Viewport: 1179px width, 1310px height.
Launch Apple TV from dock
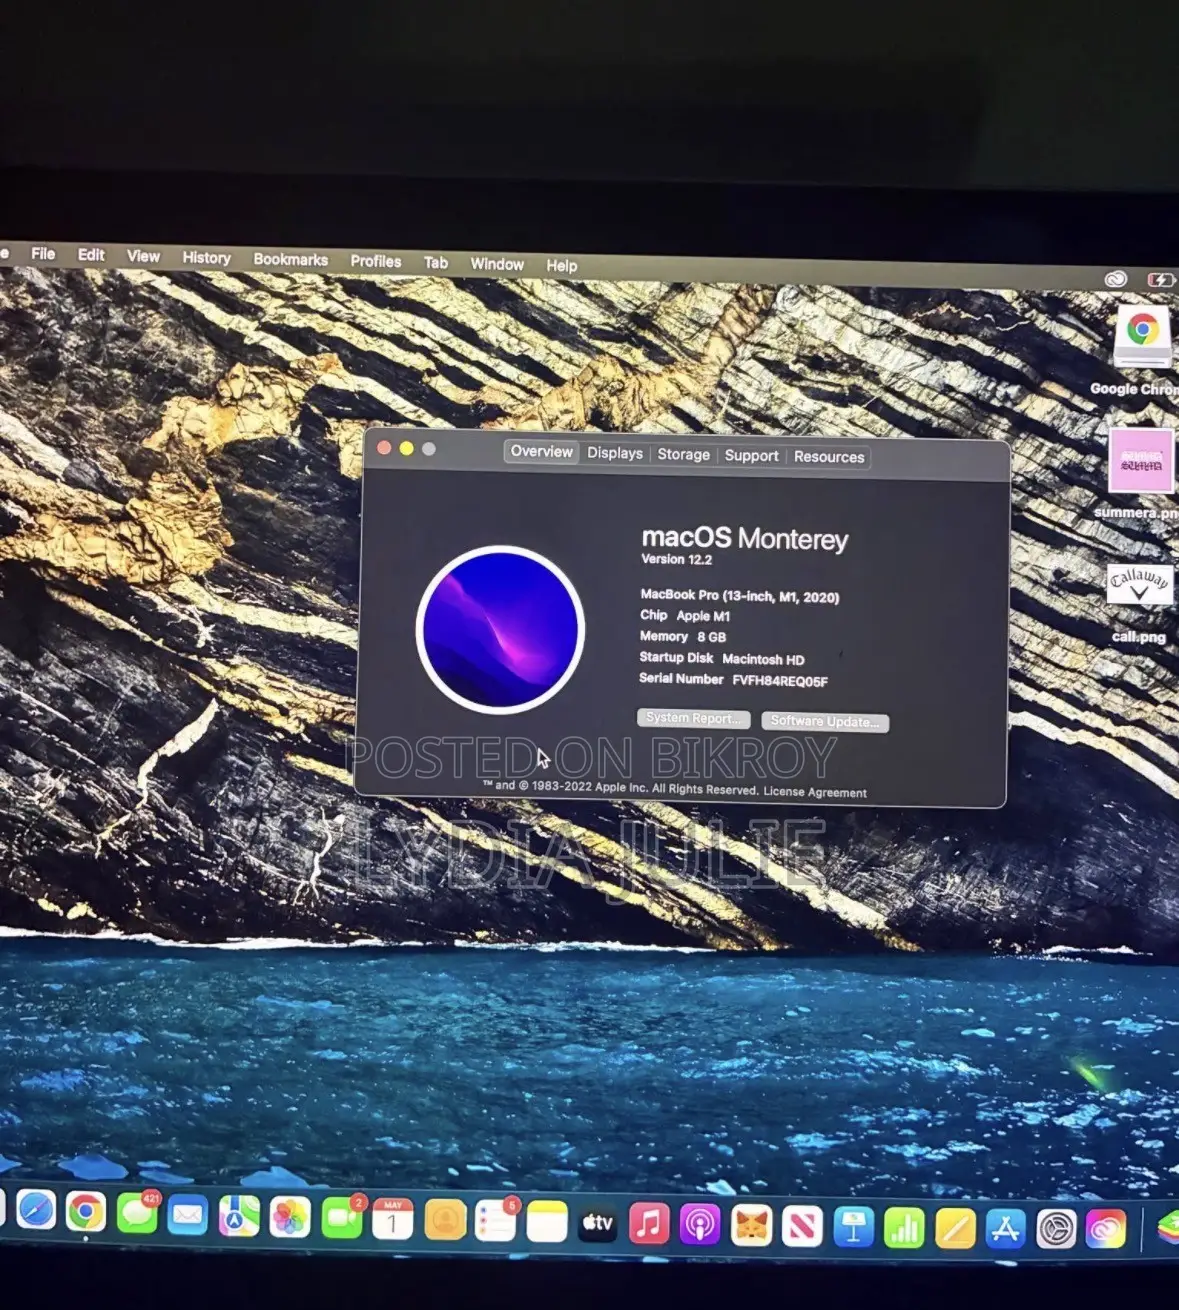point(598,1224)
